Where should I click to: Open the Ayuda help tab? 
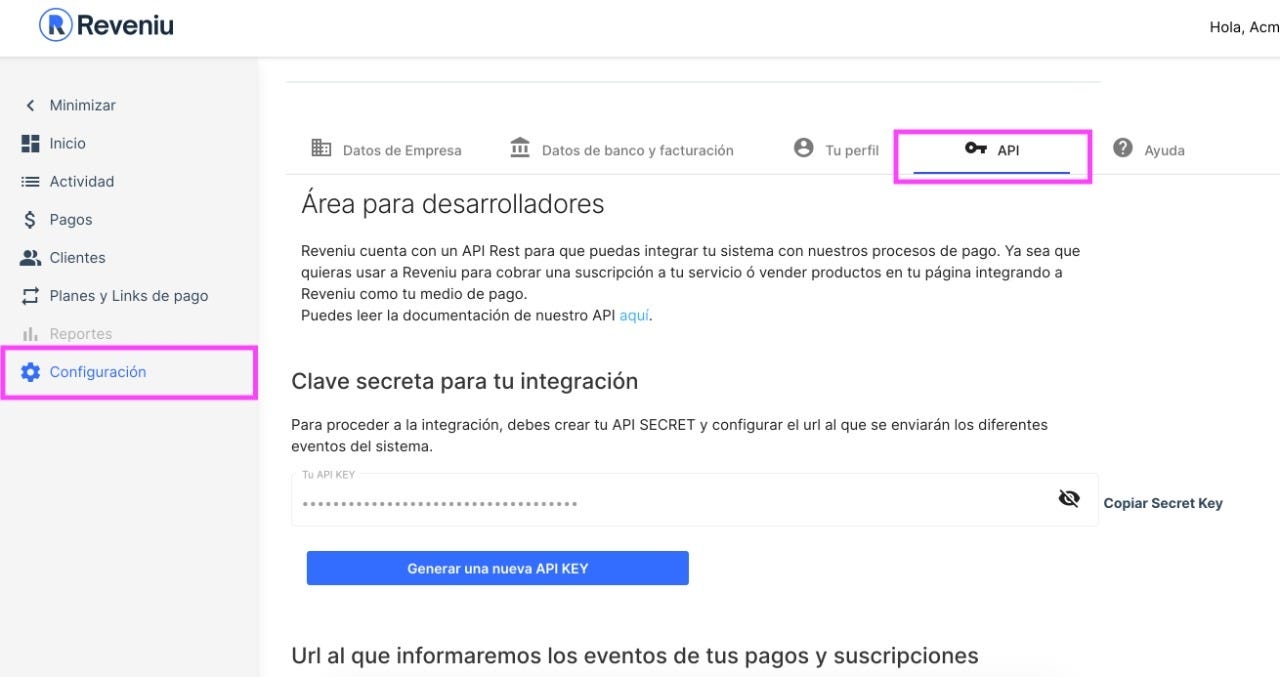1149,150
